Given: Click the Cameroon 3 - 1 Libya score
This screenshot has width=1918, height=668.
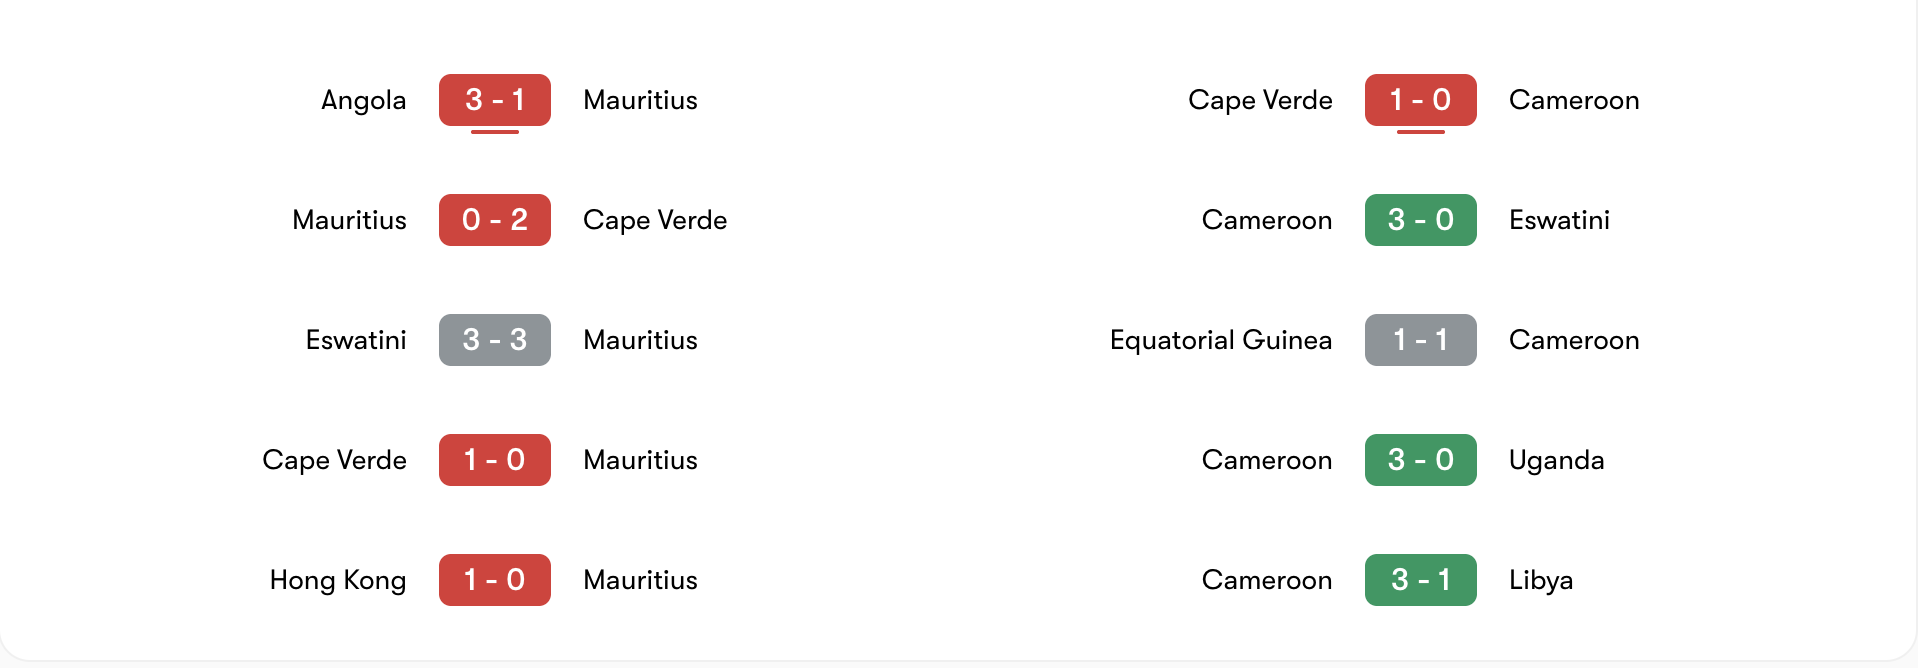Looking at the screenshot, I should coord(1420,580).
